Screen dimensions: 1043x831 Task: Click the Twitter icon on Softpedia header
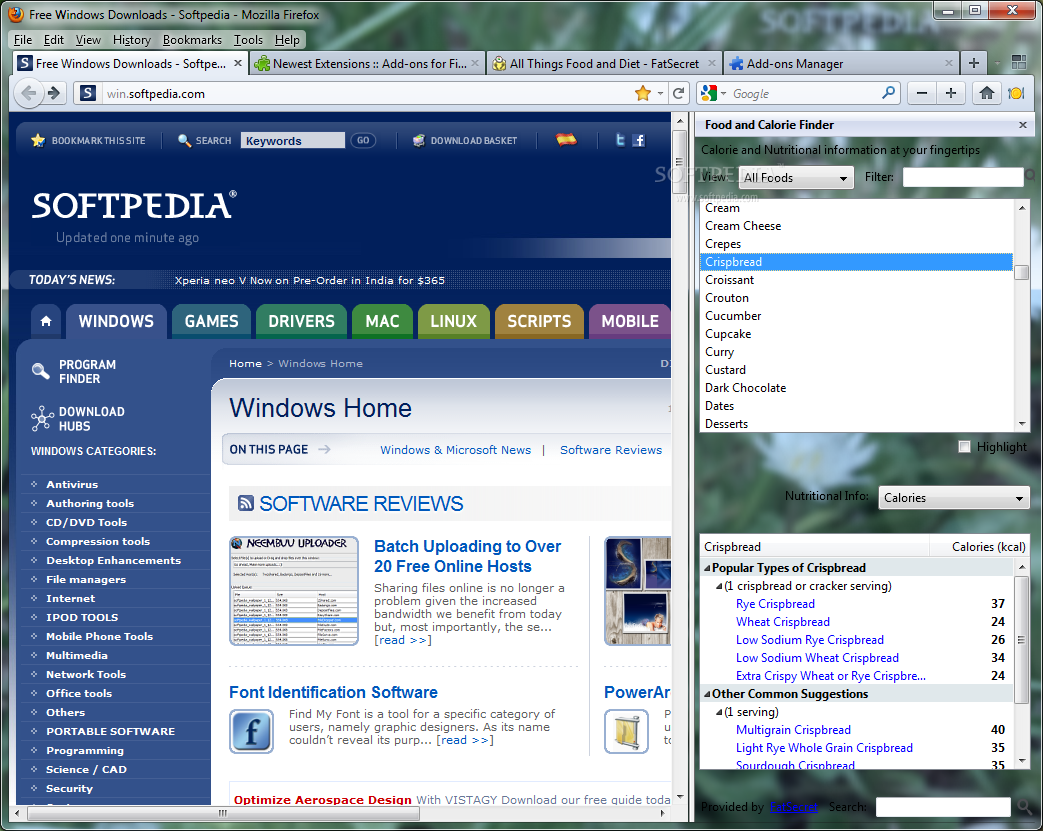click(x=620, y=140)
